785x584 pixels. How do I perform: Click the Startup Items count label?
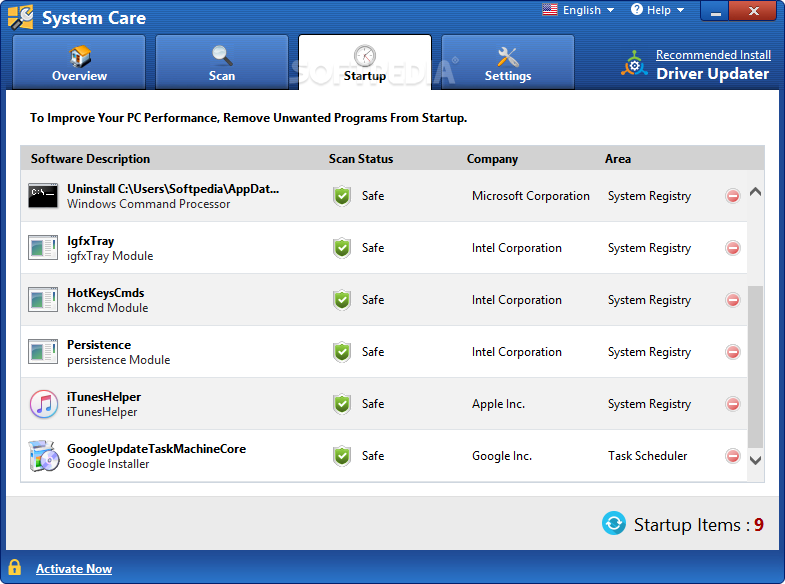tap(698, 524)
